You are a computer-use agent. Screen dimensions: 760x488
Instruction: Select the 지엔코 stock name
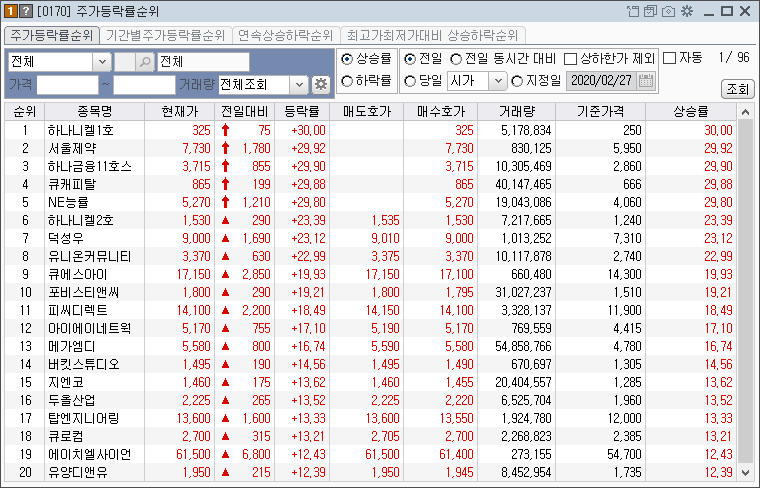(x=65, y=382)
